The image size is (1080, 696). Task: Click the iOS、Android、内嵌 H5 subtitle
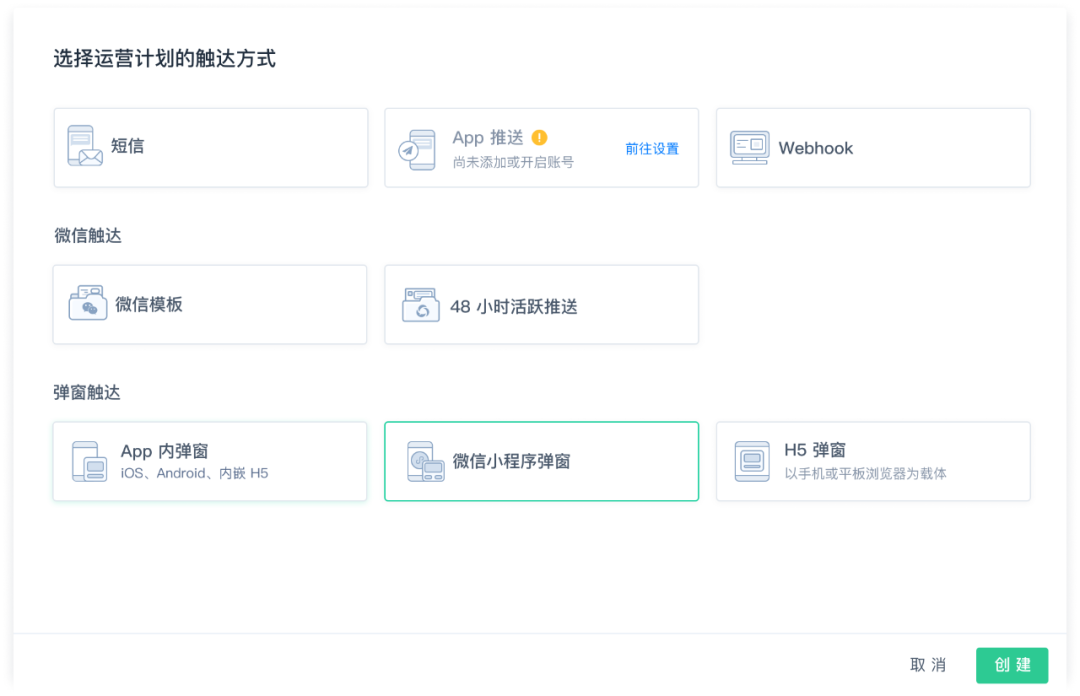tap(194, 473)
